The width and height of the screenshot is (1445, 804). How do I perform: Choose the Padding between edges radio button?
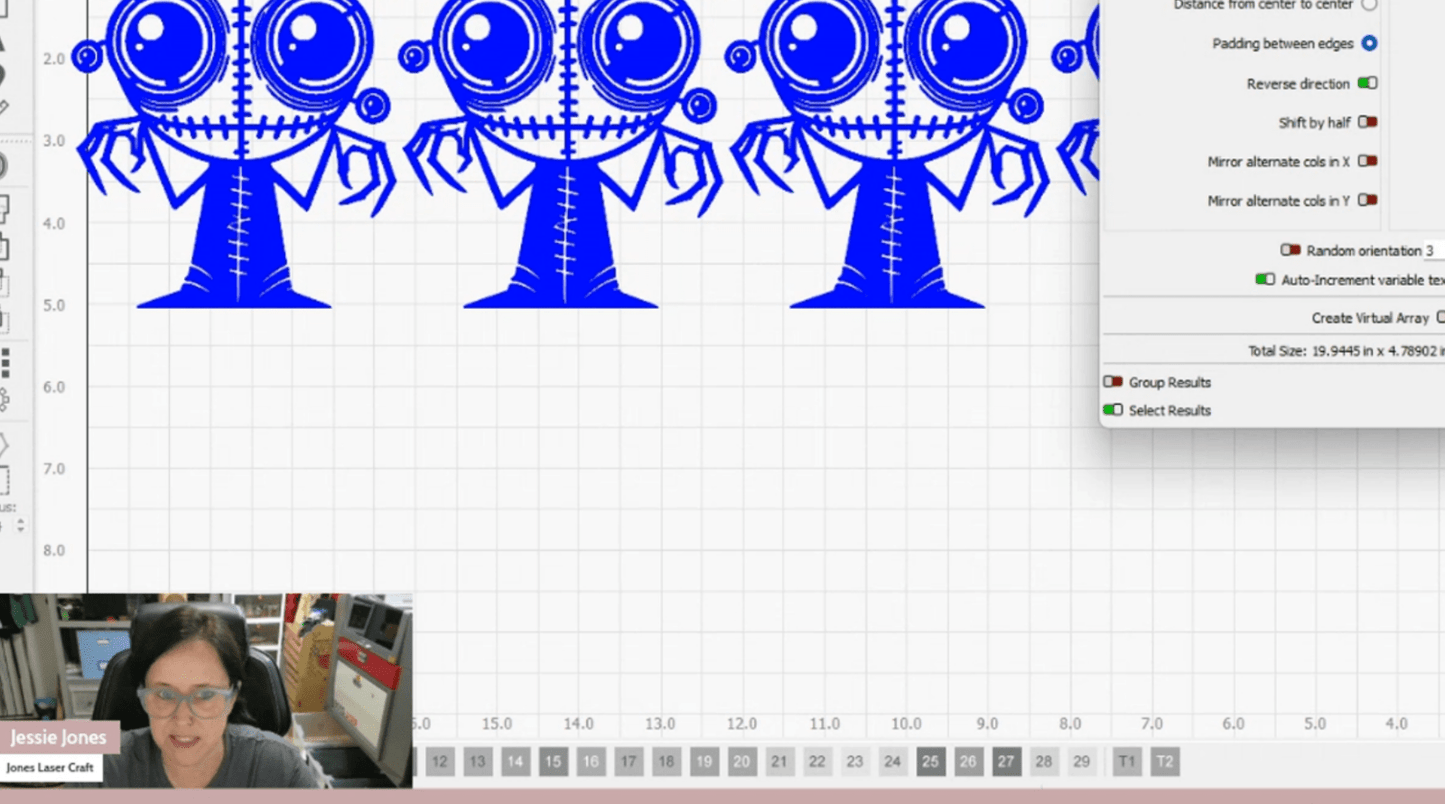pos(1369,44)
